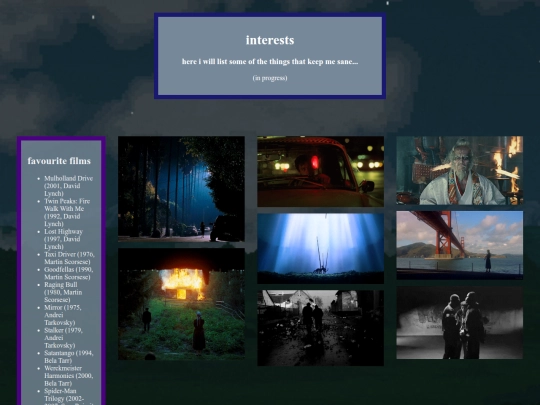This screenshot has height=405, width=540.
Task: Select the Satantango list entry
Action: tap(69, 356)
